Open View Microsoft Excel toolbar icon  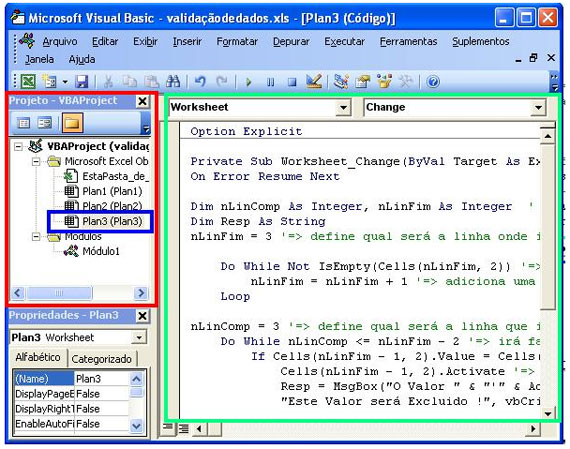pos(28,81)
